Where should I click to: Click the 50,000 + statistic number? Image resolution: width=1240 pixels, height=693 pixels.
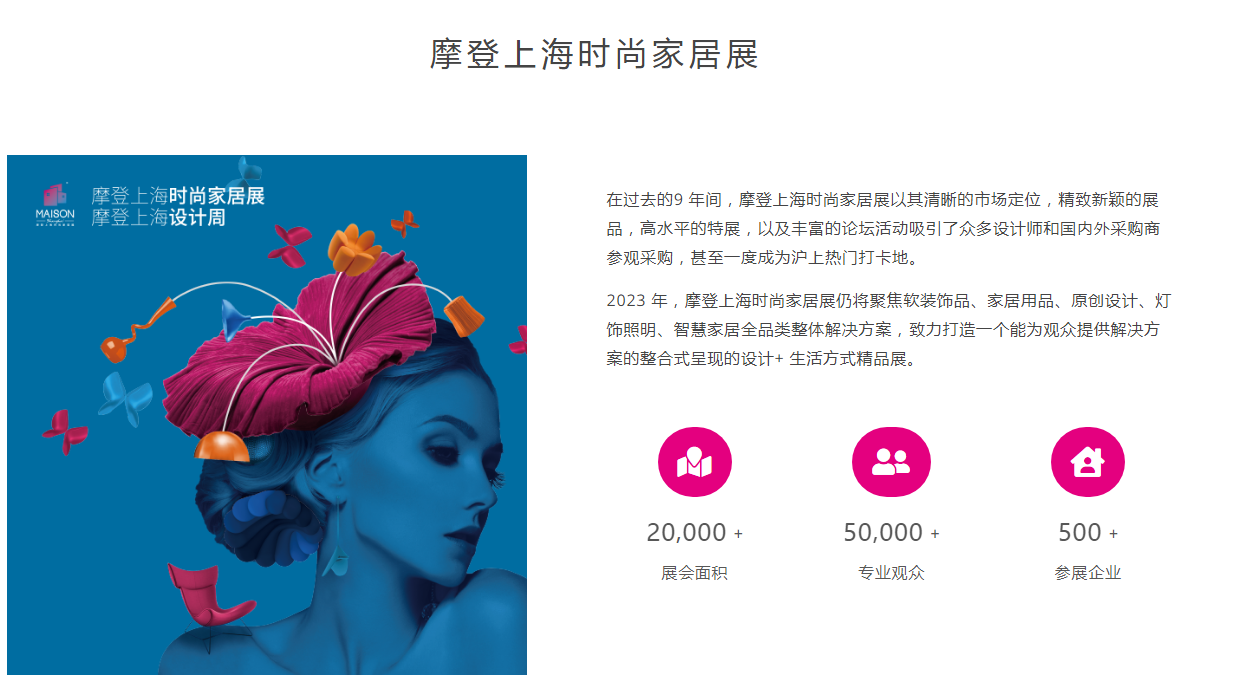pyautogui.click(x=891, y=533)
